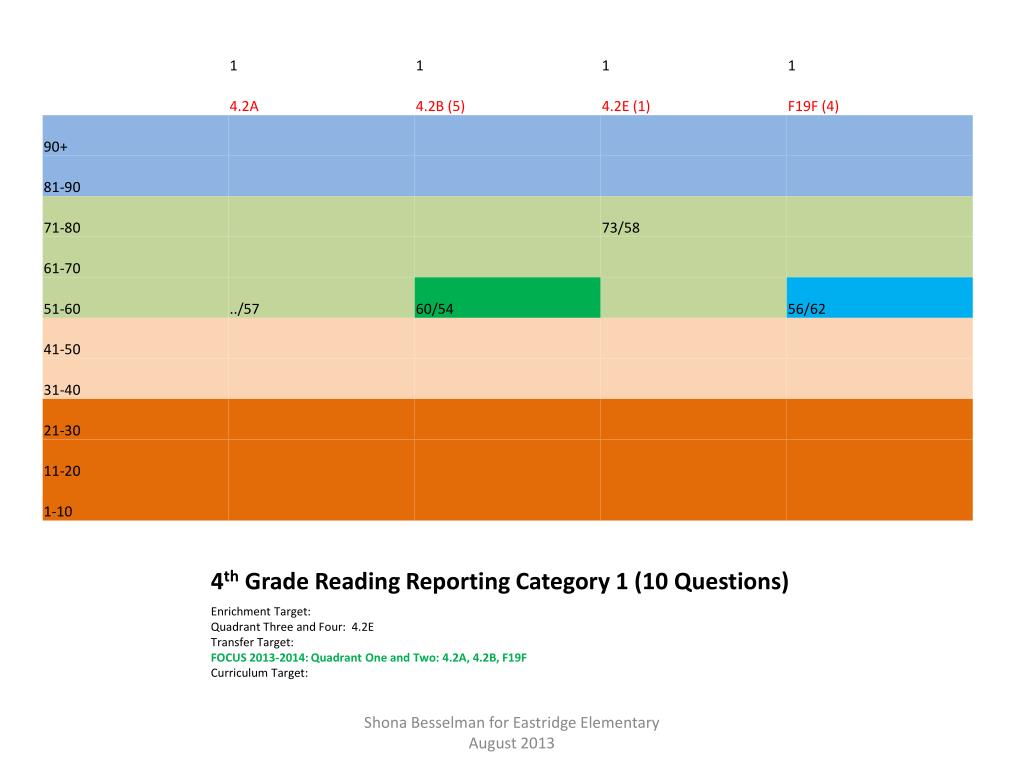Click the 90+ row label
Image resolution: width=1024 pixels, height=768 pixels.
(56, 147)
